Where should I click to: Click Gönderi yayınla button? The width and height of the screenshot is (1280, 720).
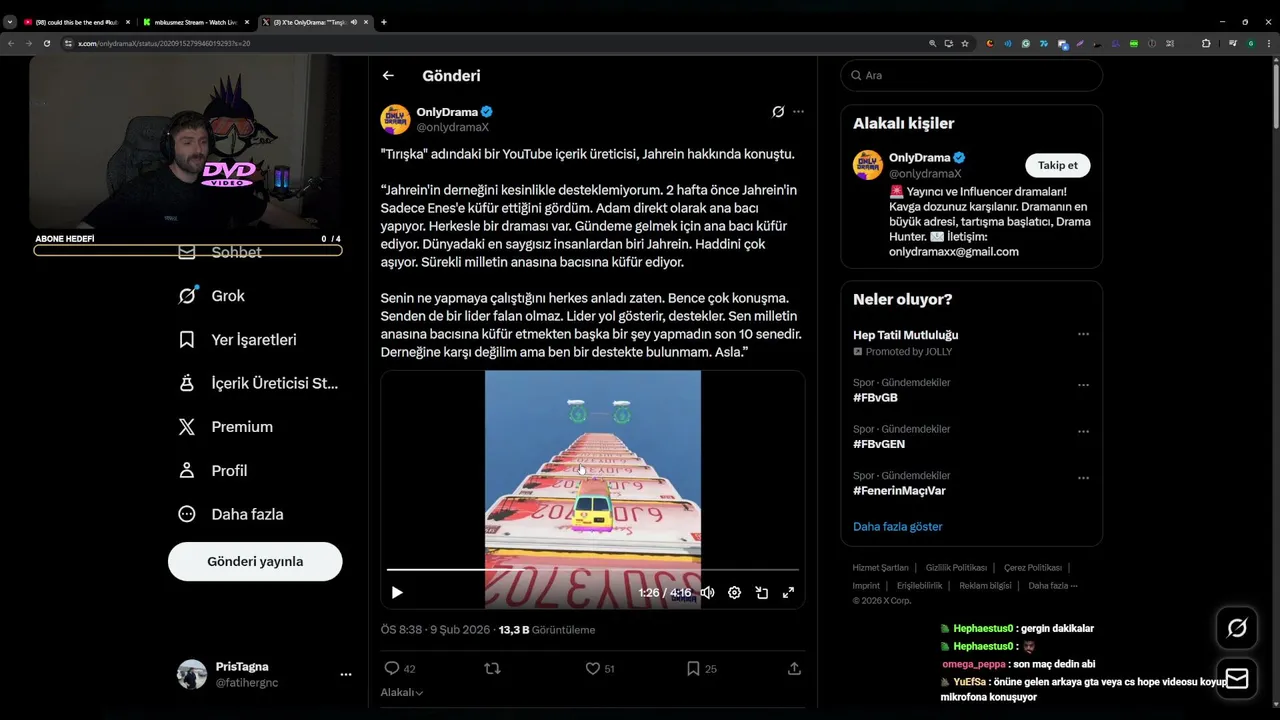point(255,561)
